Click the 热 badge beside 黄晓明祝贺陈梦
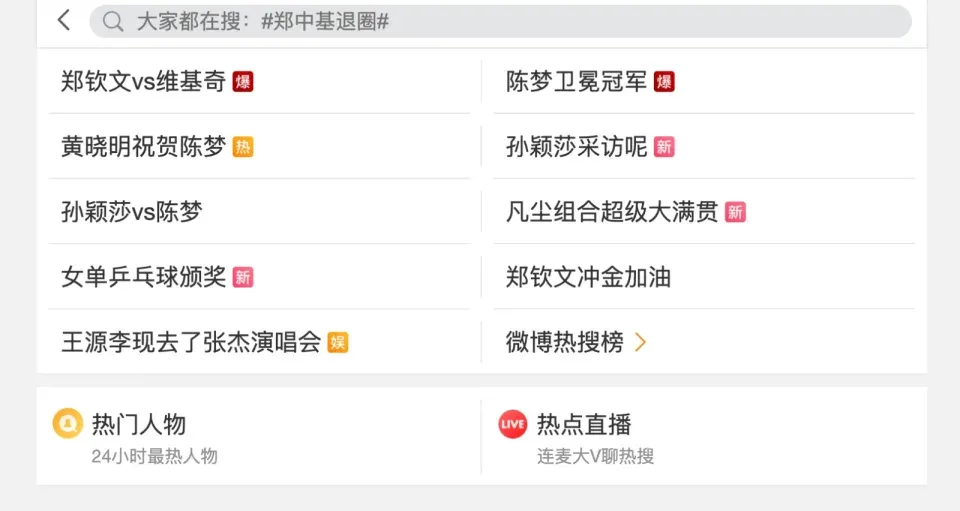The image size is (960, 511). 243,147
